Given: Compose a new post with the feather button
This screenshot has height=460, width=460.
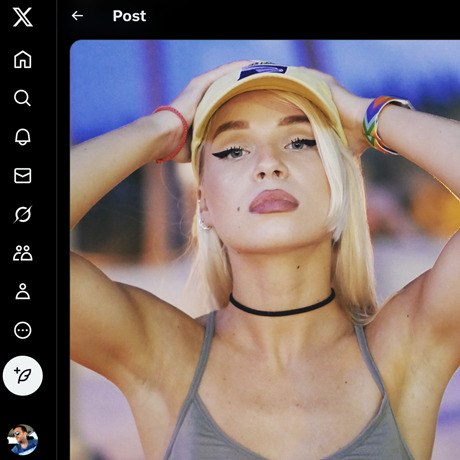Looking at the screenshot, I should click(23, 376).
